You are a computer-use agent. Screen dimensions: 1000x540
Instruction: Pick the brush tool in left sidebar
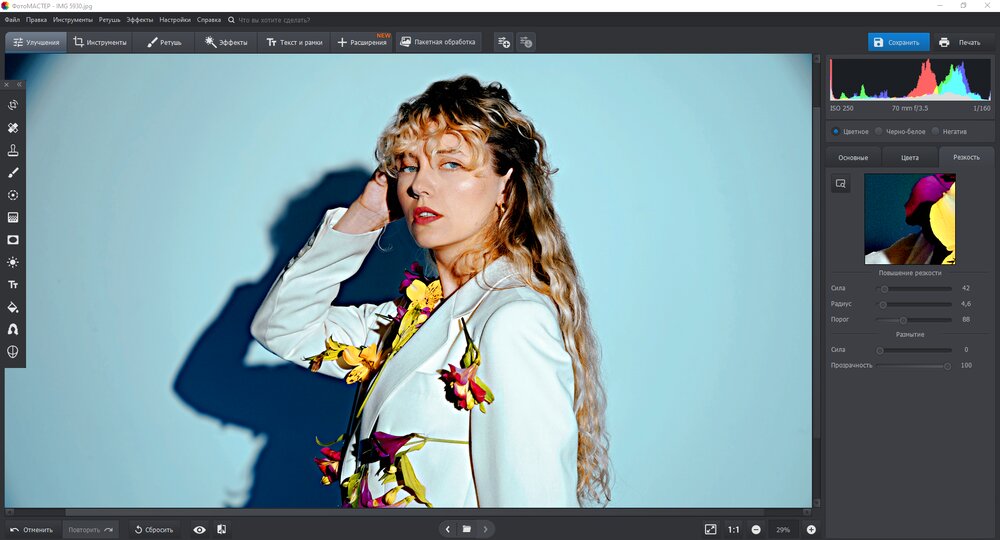coord(13,173)
